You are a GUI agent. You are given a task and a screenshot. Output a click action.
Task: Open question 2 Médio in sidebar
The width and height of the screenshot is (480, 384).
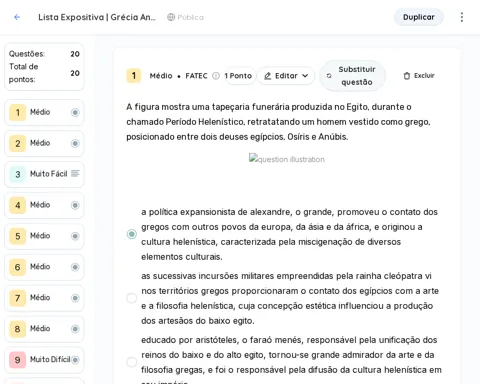44,143
